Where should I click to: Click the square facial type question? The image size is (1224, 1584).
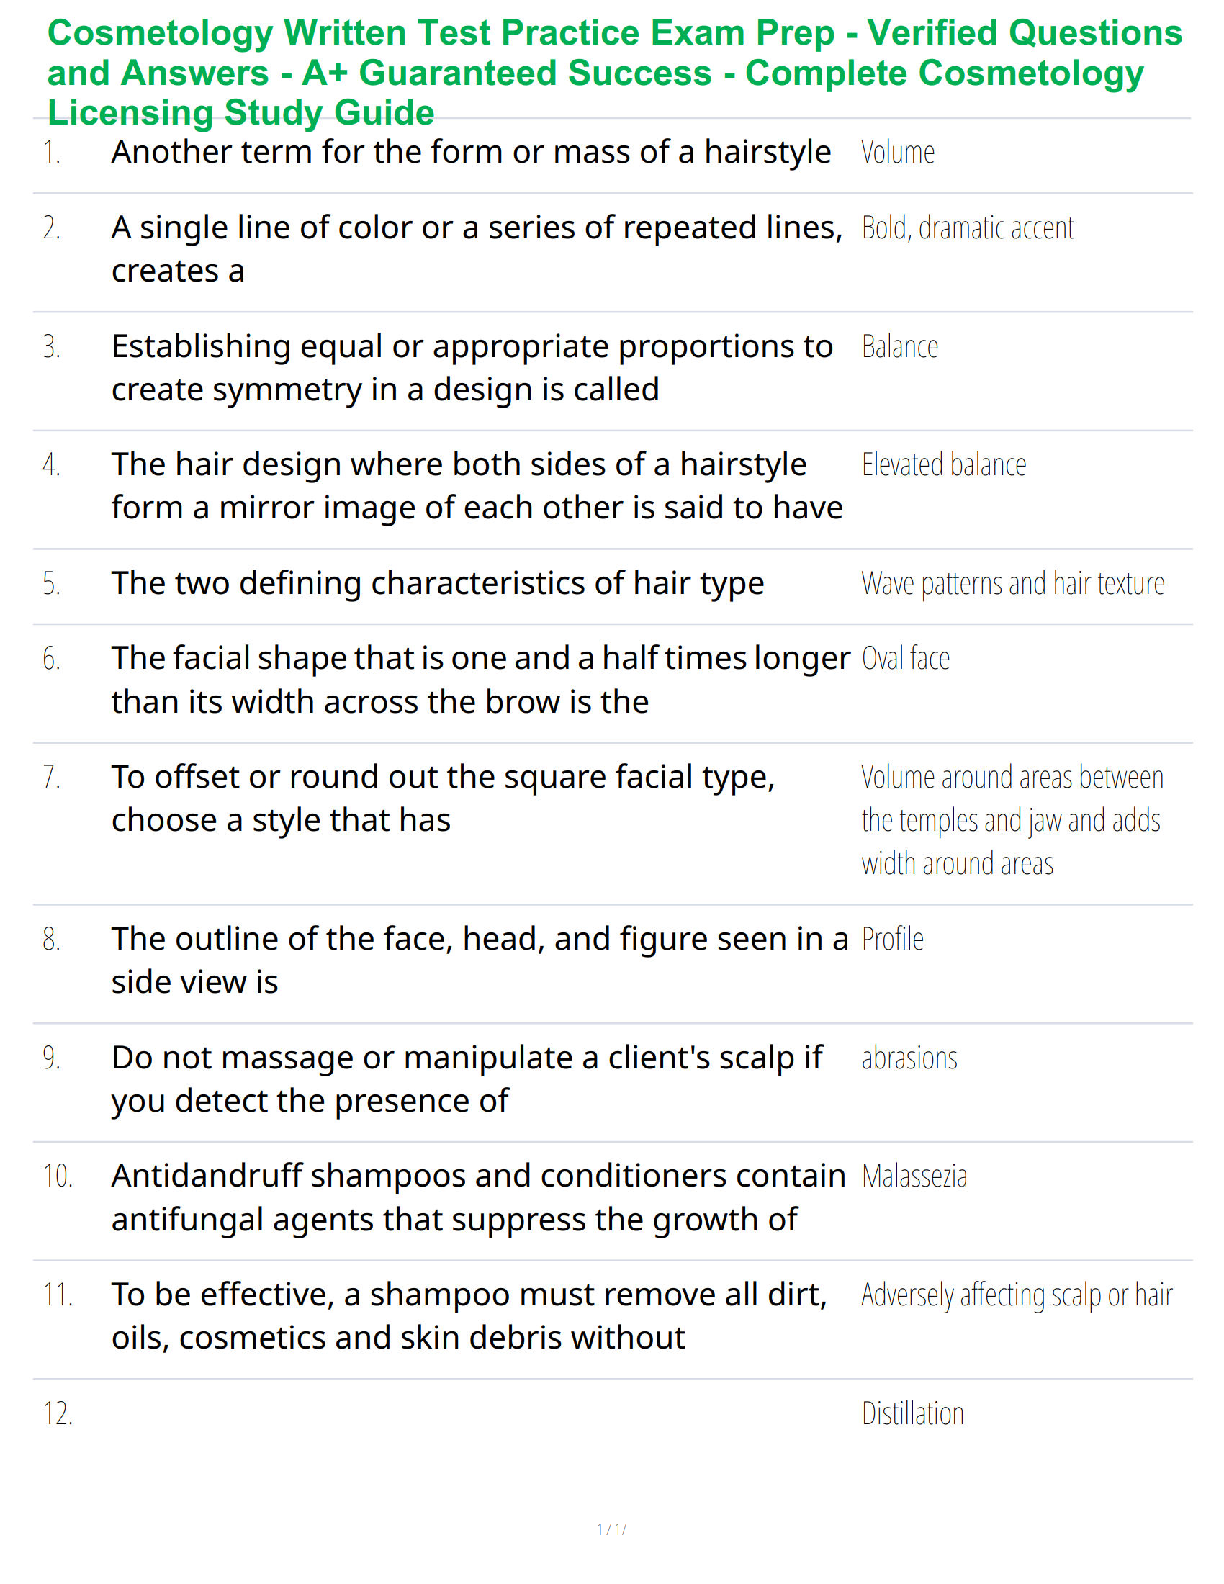[442, 798]
